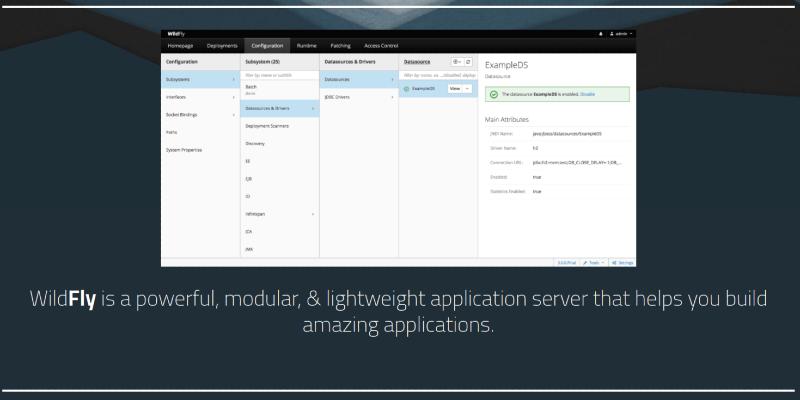This screenshot has height=400, width=800.
Task: Click the notification bell icon
Action: coord(600,33)
